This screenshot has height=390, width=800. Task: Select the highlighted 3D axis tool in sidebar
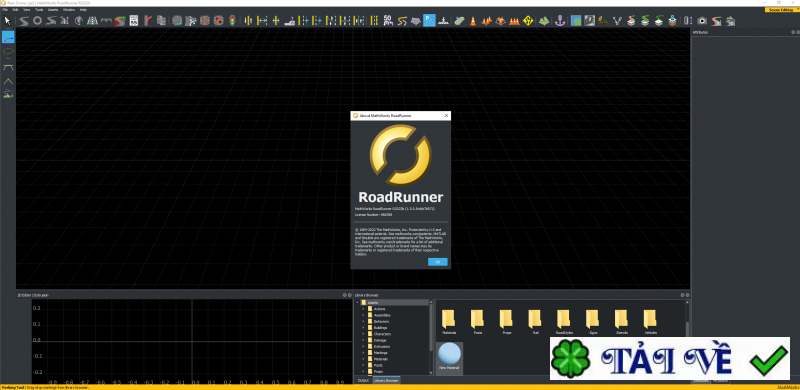click(x=8, y=37)
